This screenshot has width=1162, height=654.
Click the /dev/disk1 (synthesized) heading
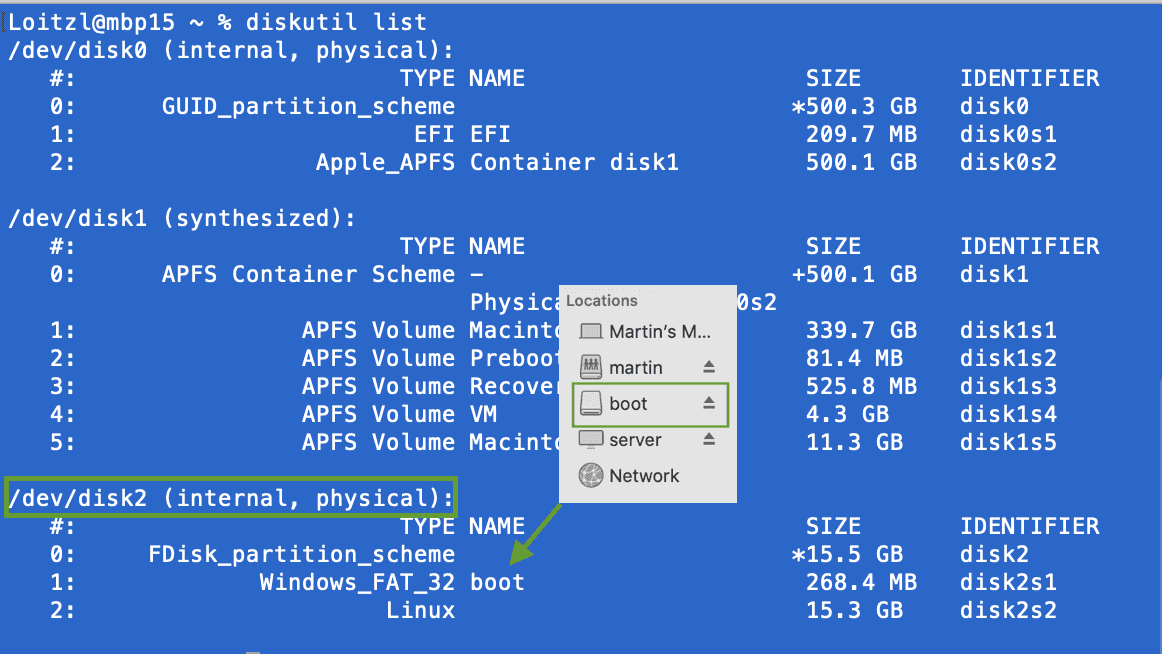click(x=183, y=218)
